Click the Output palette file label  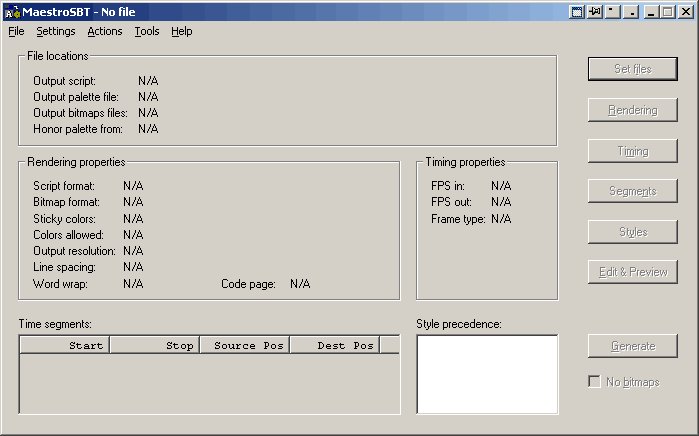[x=76, y=97]
